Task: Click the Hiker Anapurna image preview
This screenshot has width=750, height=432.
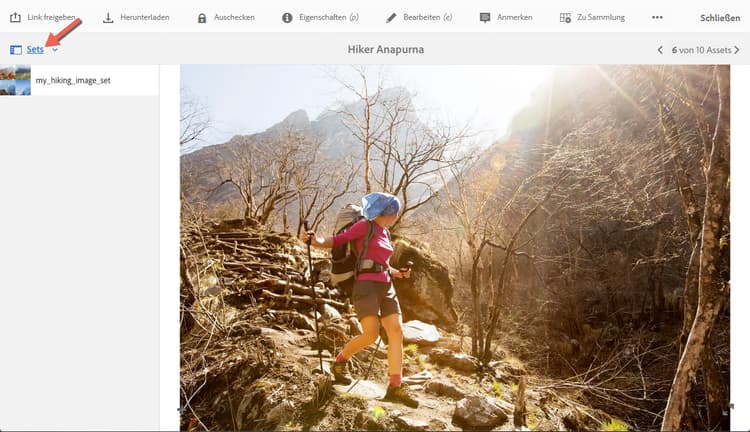Action: pos(455,248)
